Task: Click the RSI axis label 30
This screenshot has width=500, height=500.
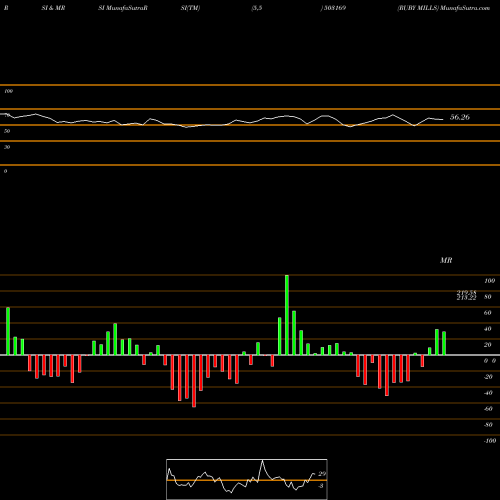Action: [x=7, y=147]
